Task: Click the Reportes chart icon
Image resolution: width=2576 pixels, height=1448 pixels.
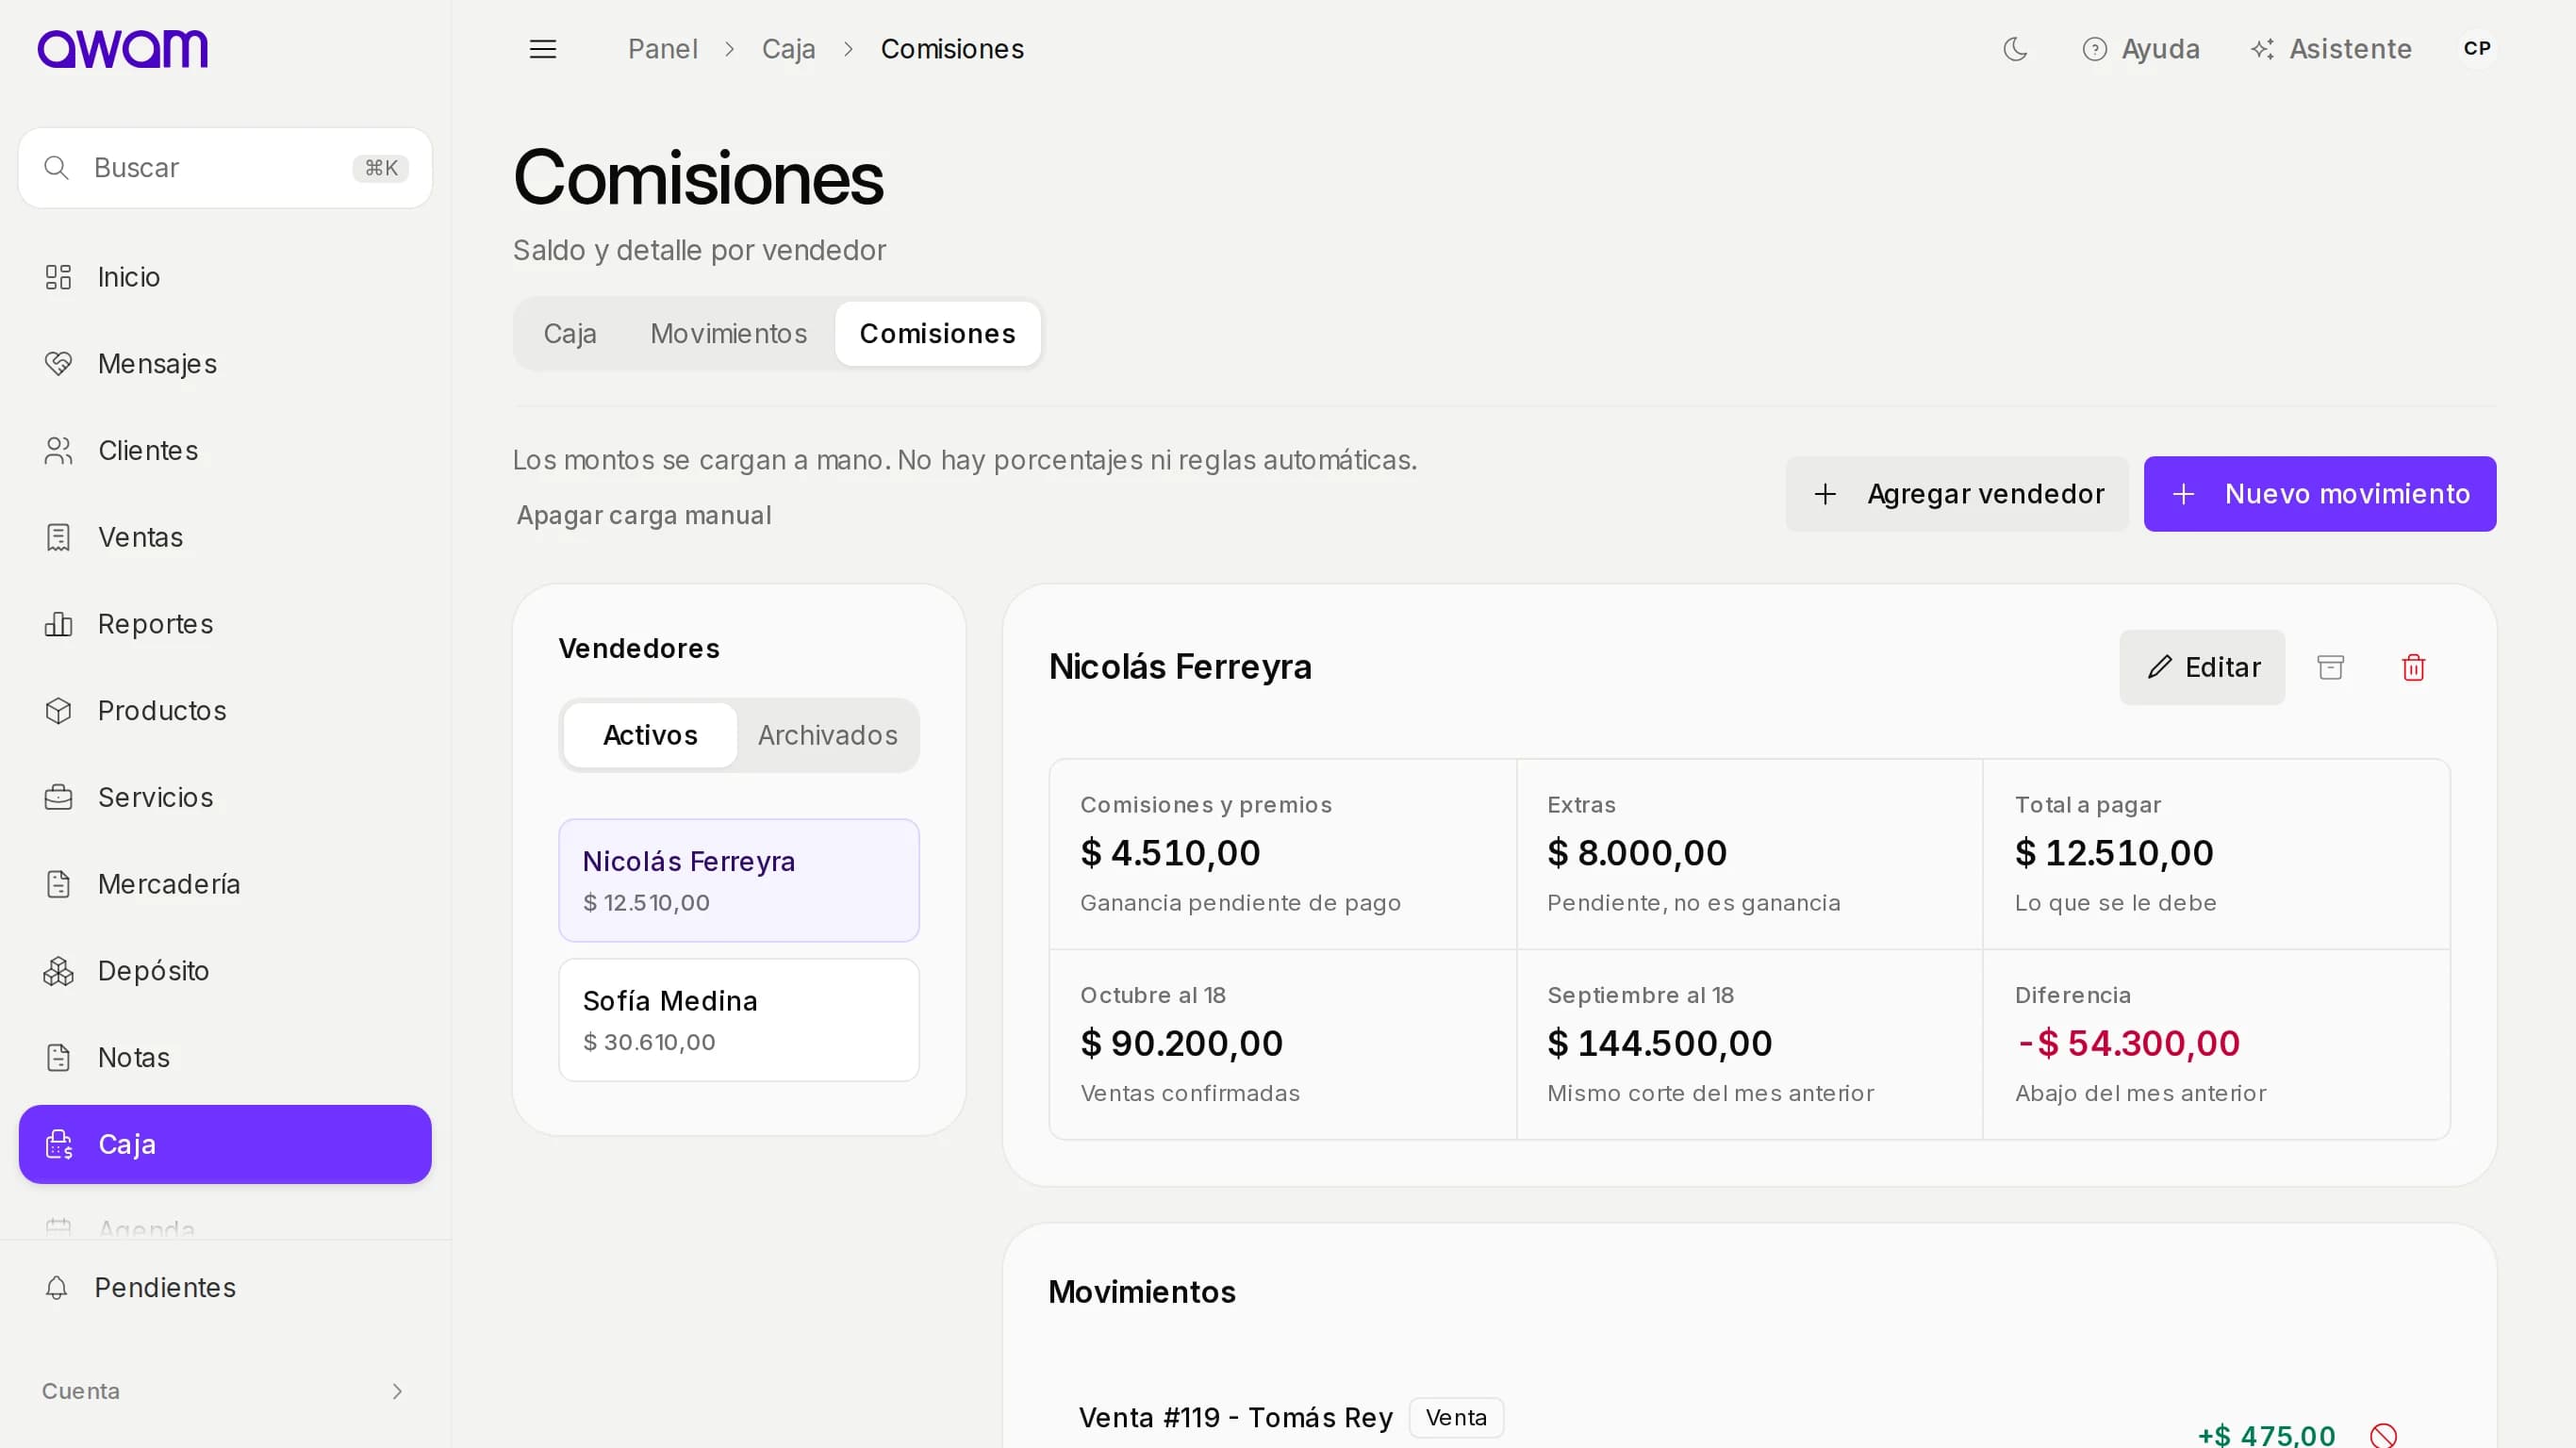Action: click(x=58, y=624)
